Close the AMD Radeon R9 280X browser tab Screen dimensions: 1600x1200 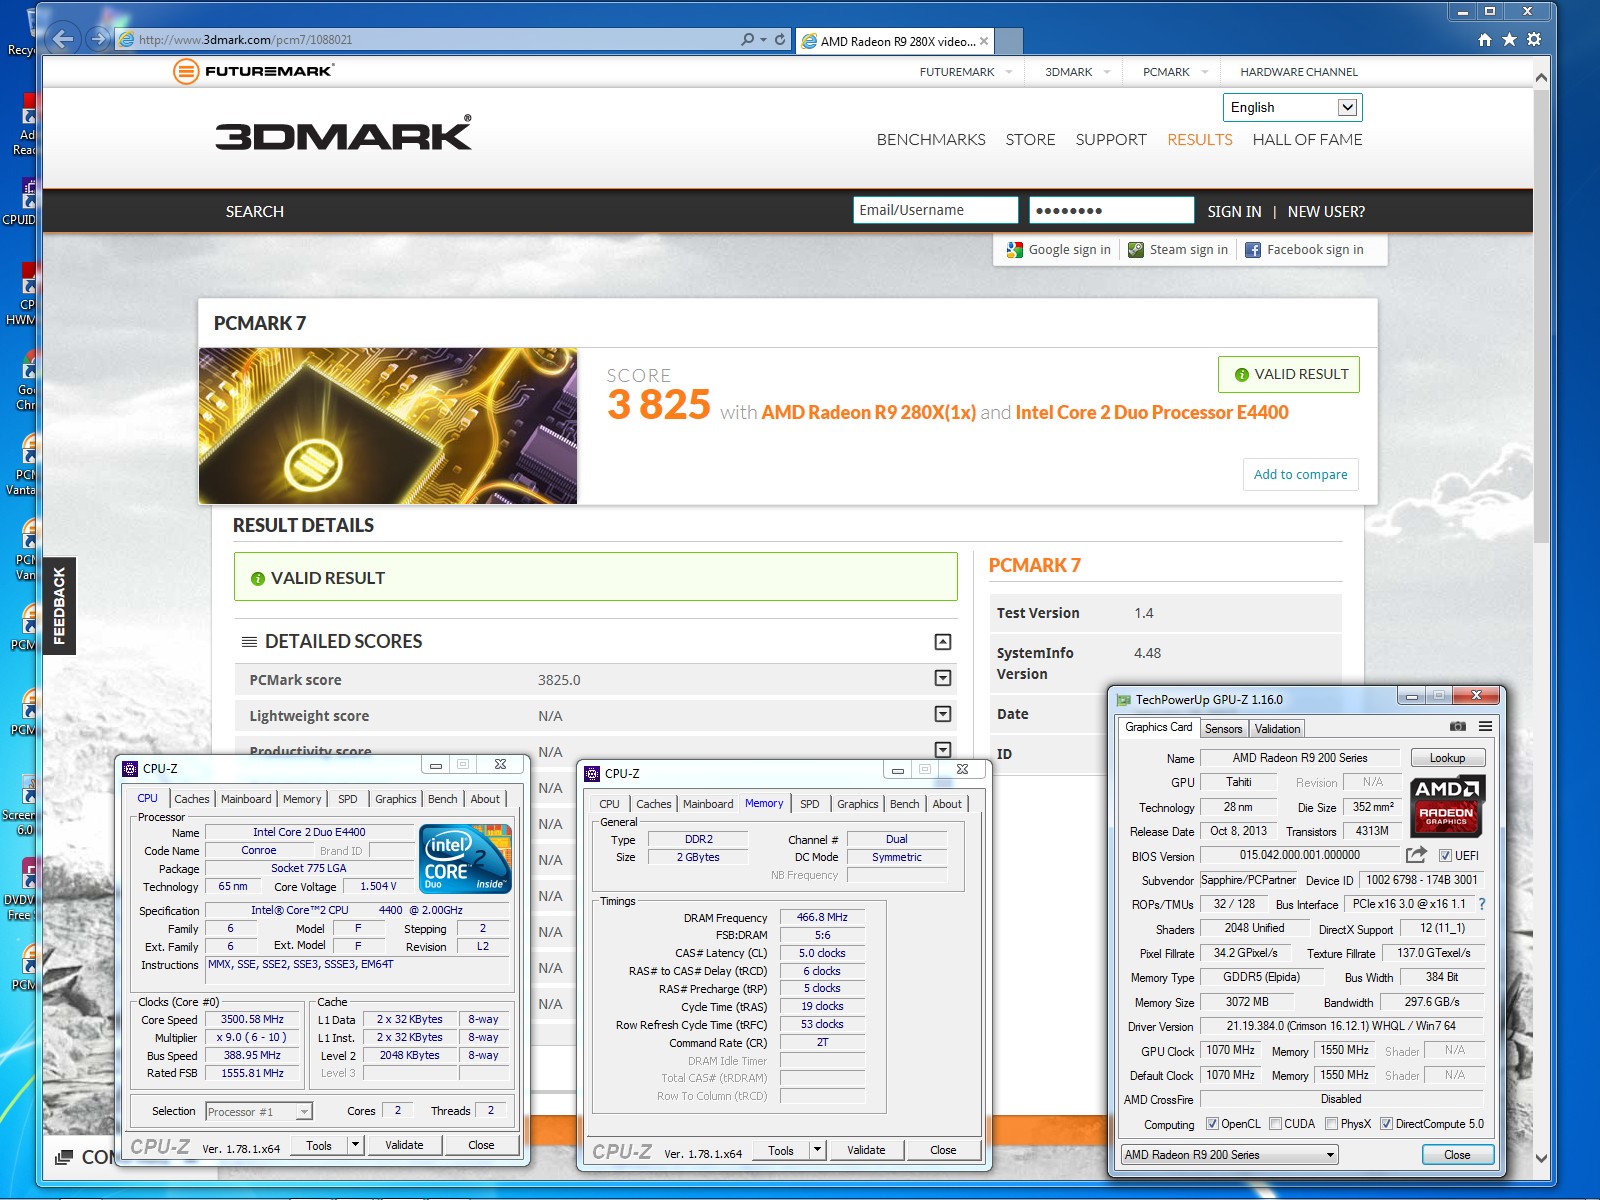point(984,41)
